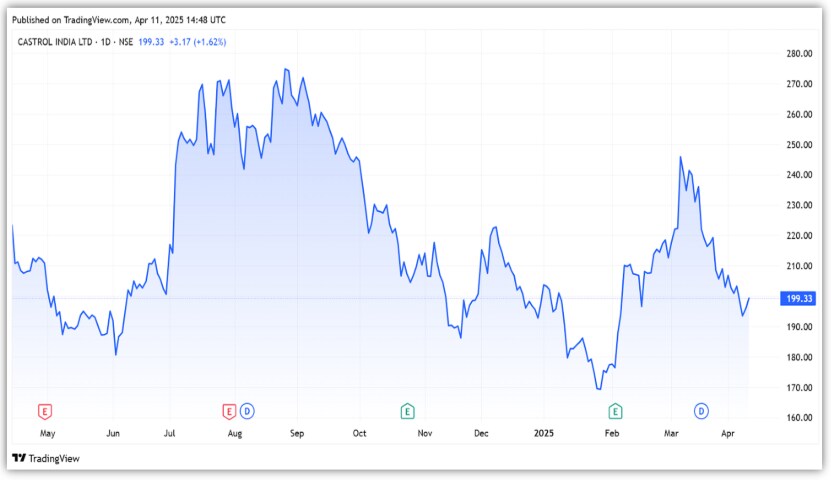Click the 180.00 price axis label
The image size is (831, 480).
tap(799, 357)
